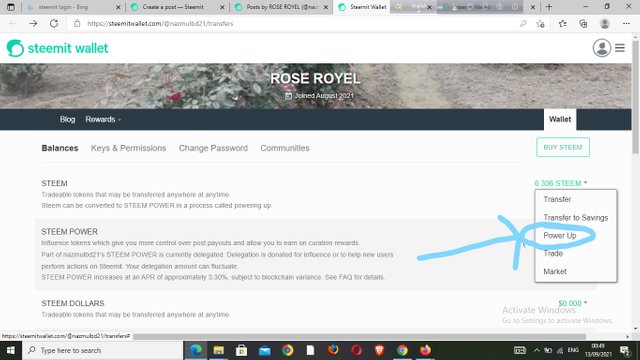The height and width of the screenshot is (360, 640).
Task: Open the Blog section
Action: pos(67,119)
